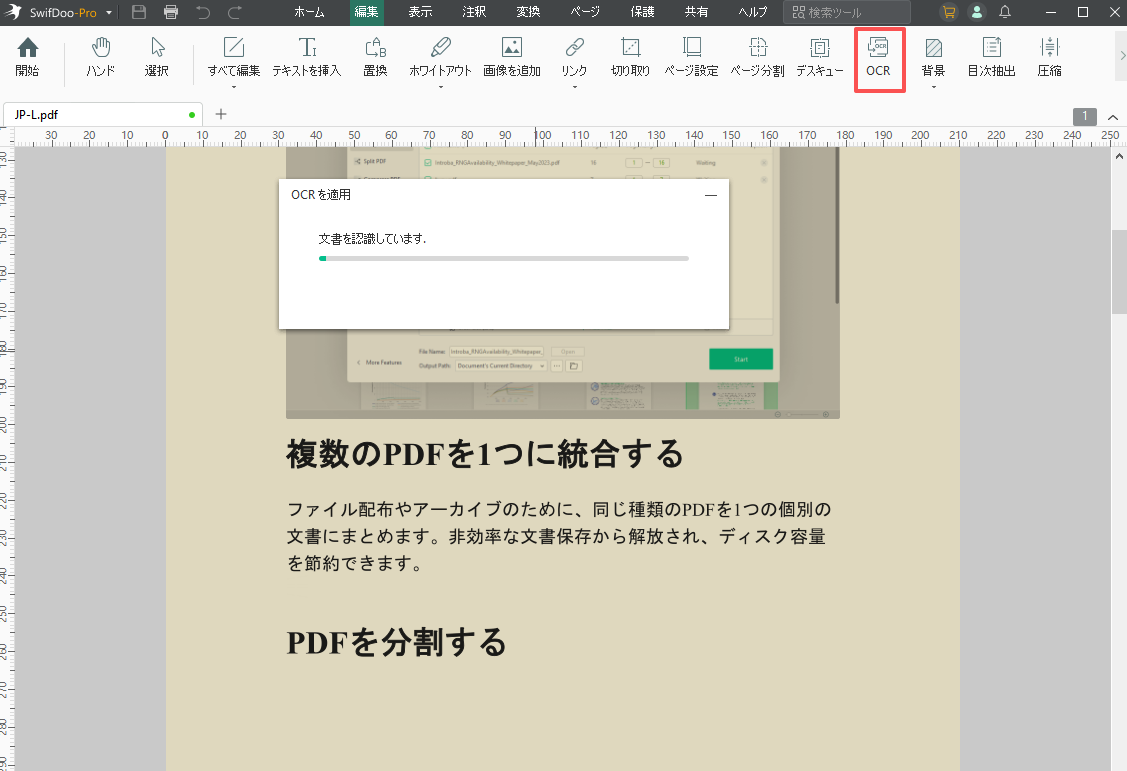This screenshot has width=1127, height=771.
Task: Open the デスキュー deskew tool
Action: tap(819, 55)
